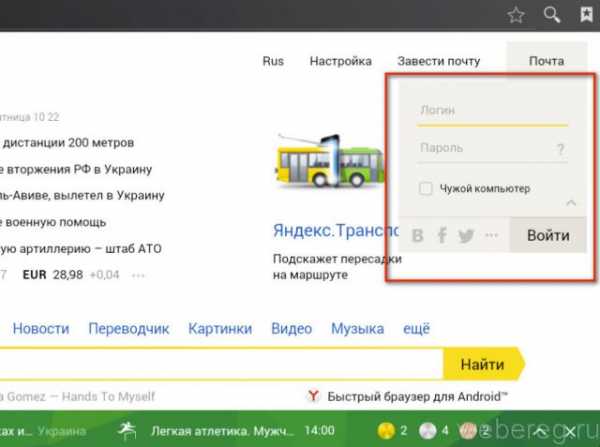This screenshot has height=447, width=600.
Task: Click the silver medal count icon
Action: [x=428, y=431]
